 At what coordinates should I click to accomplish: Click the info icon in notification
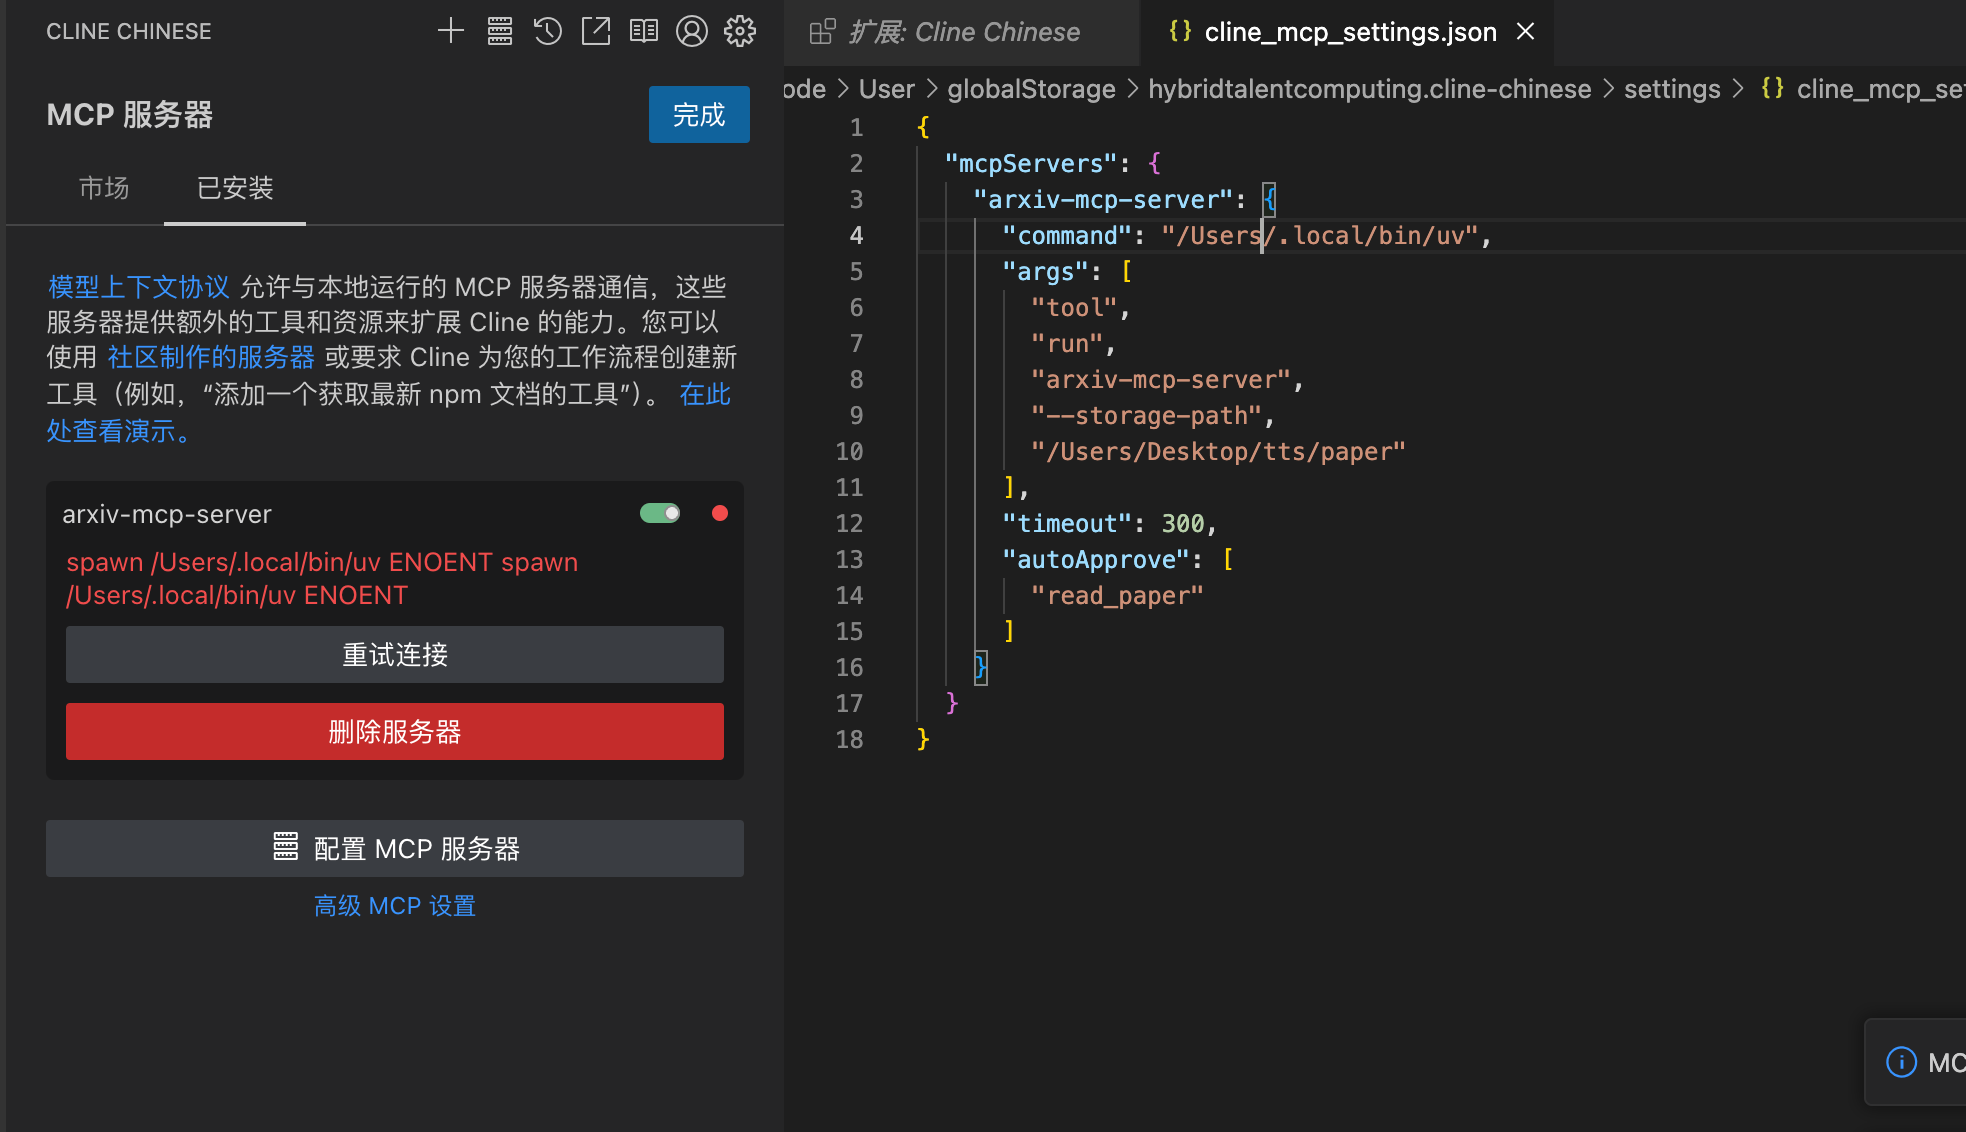pos(1901,1062)
